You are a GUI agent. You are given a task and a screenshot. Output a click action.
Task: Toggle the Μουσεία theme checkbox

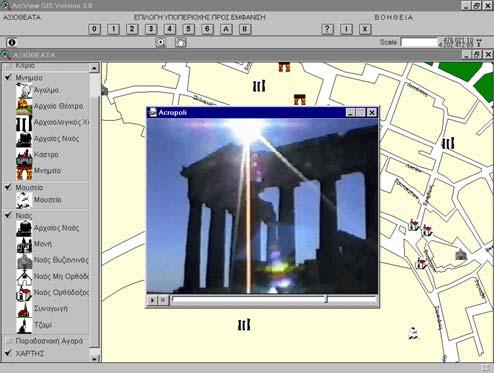point(8,187)
